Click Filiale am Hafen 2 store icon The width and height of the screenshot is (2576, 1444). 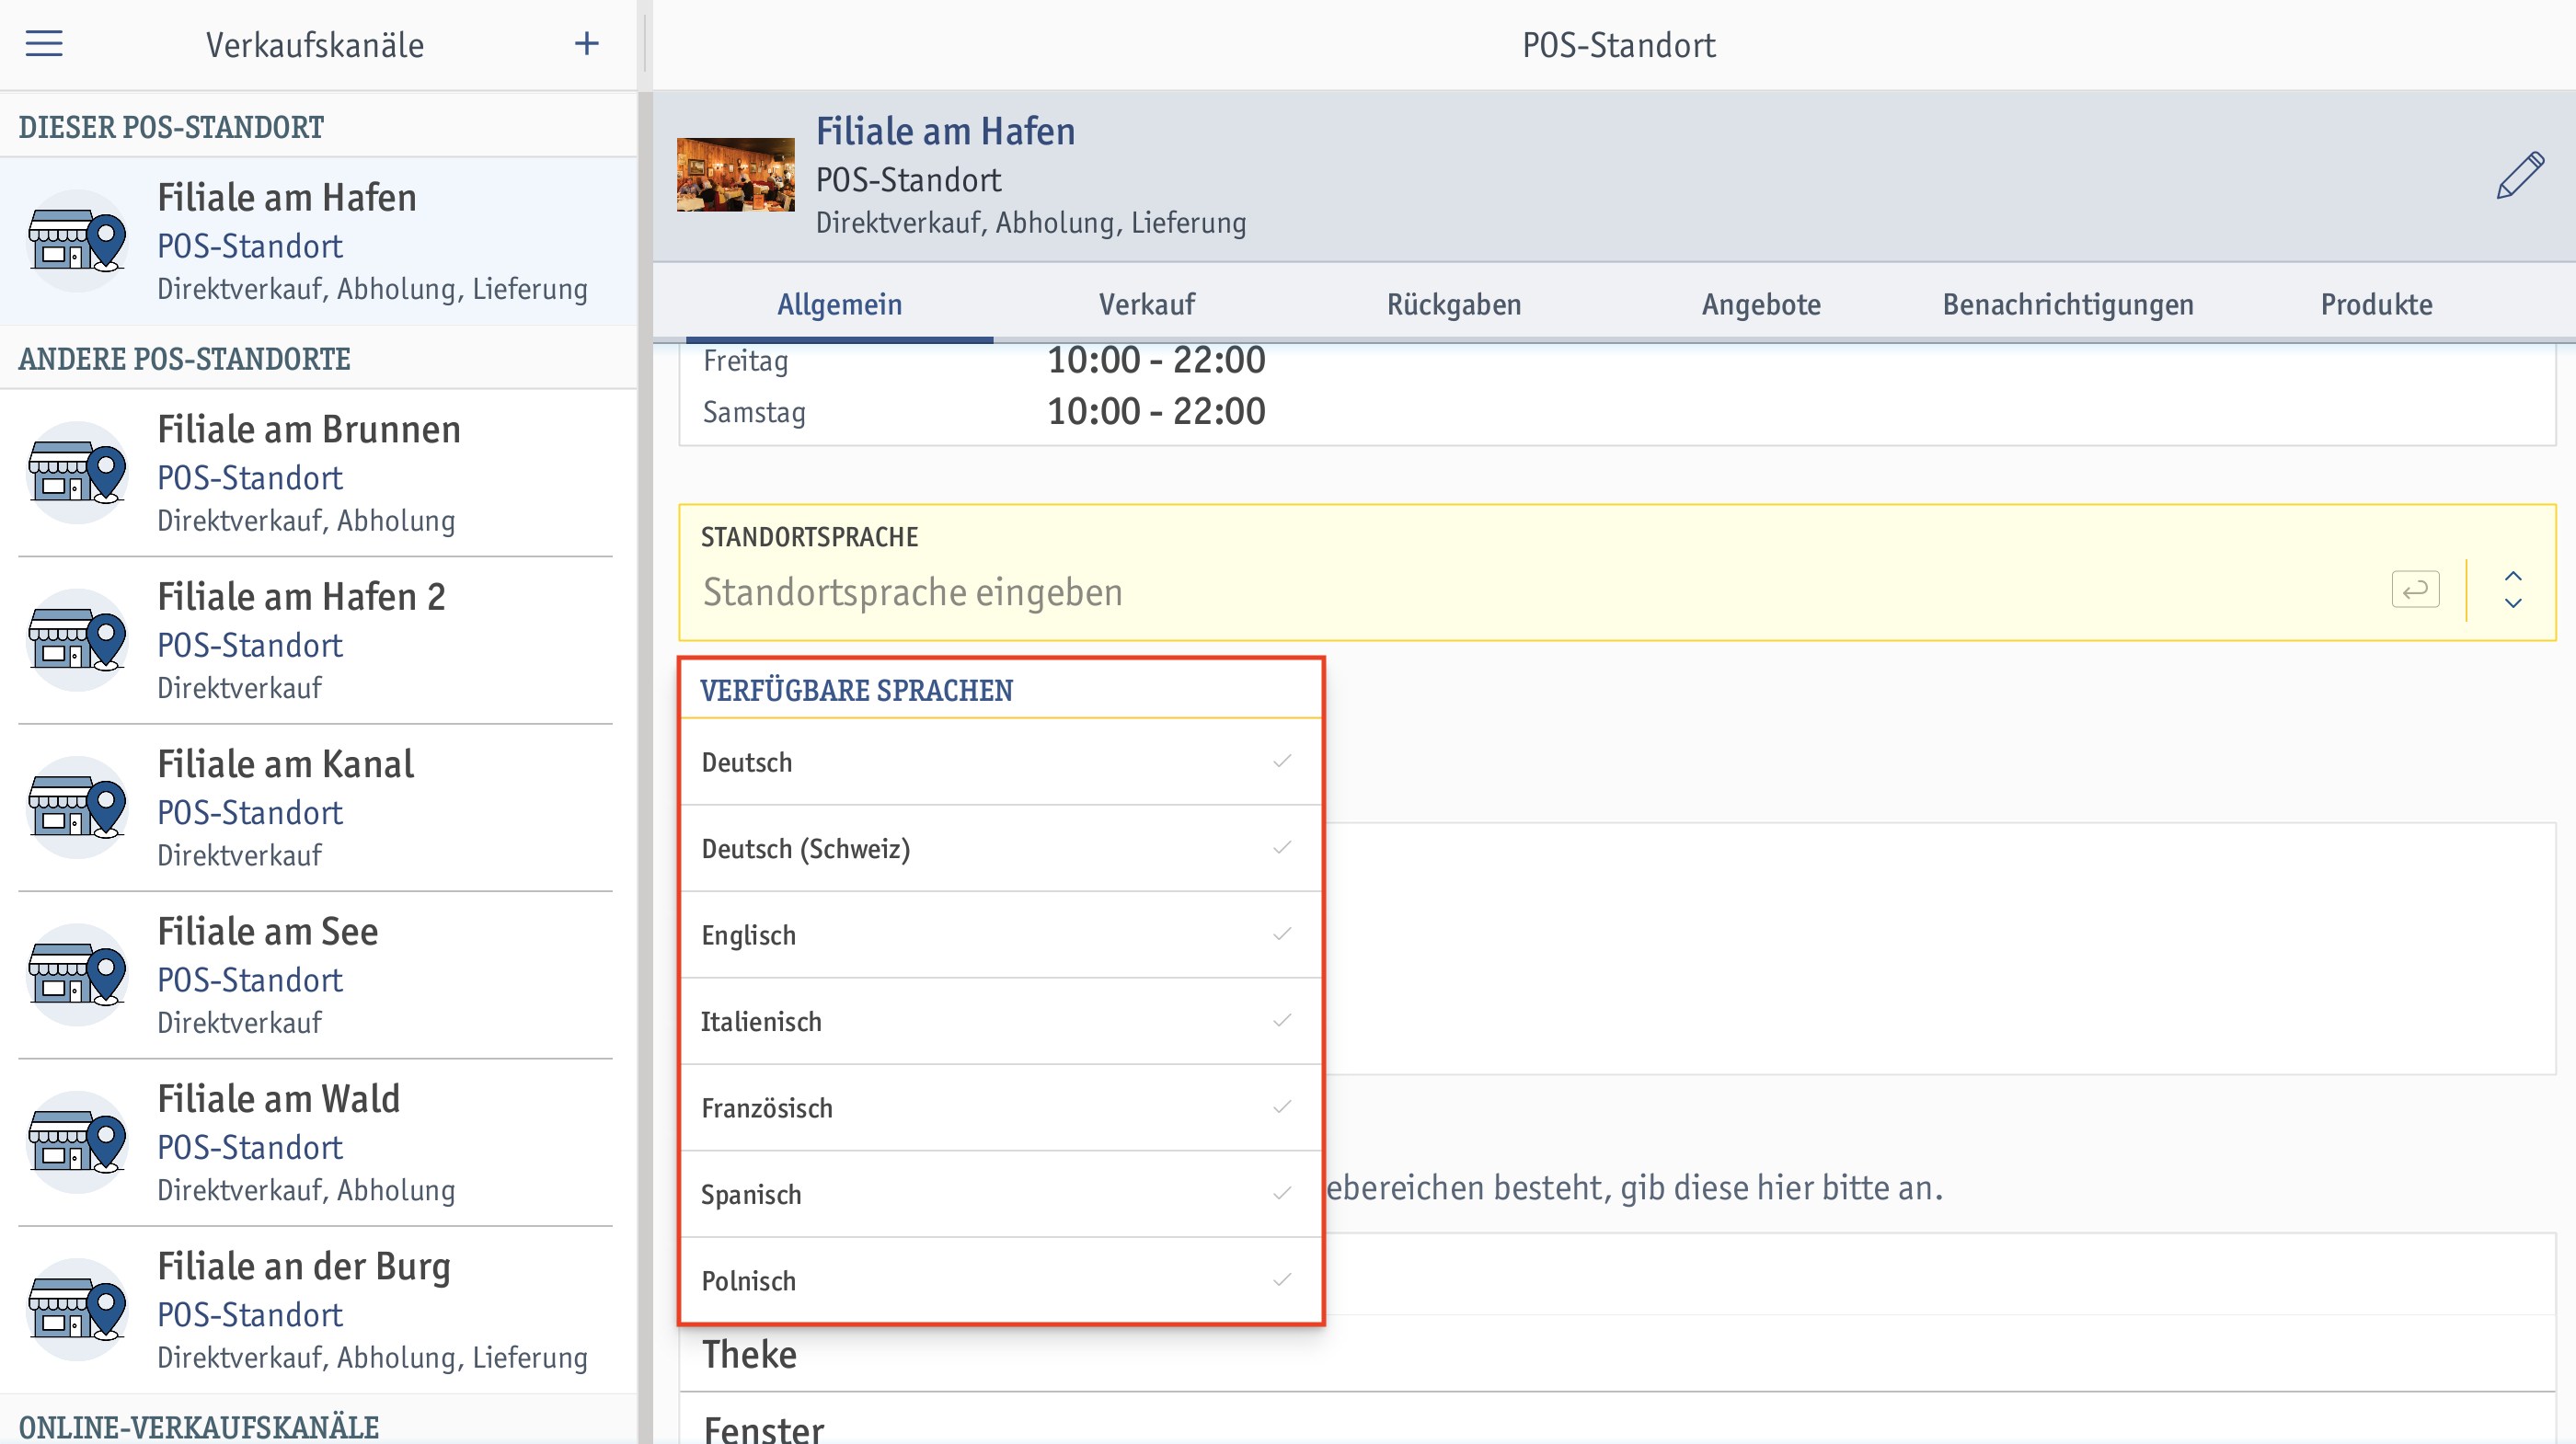tap(78, 640)
